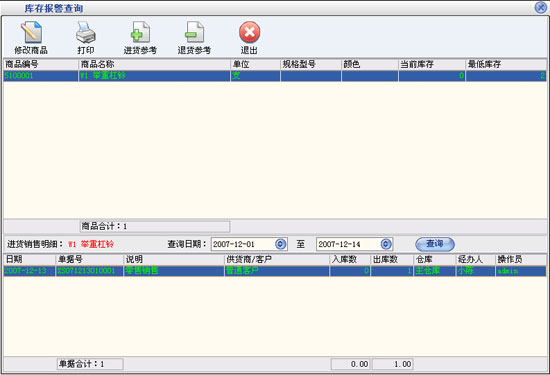The height and width of the screenshot is (375, 550).
Task: Sort by 单据号 column header
Action: (x=89, y=259)
